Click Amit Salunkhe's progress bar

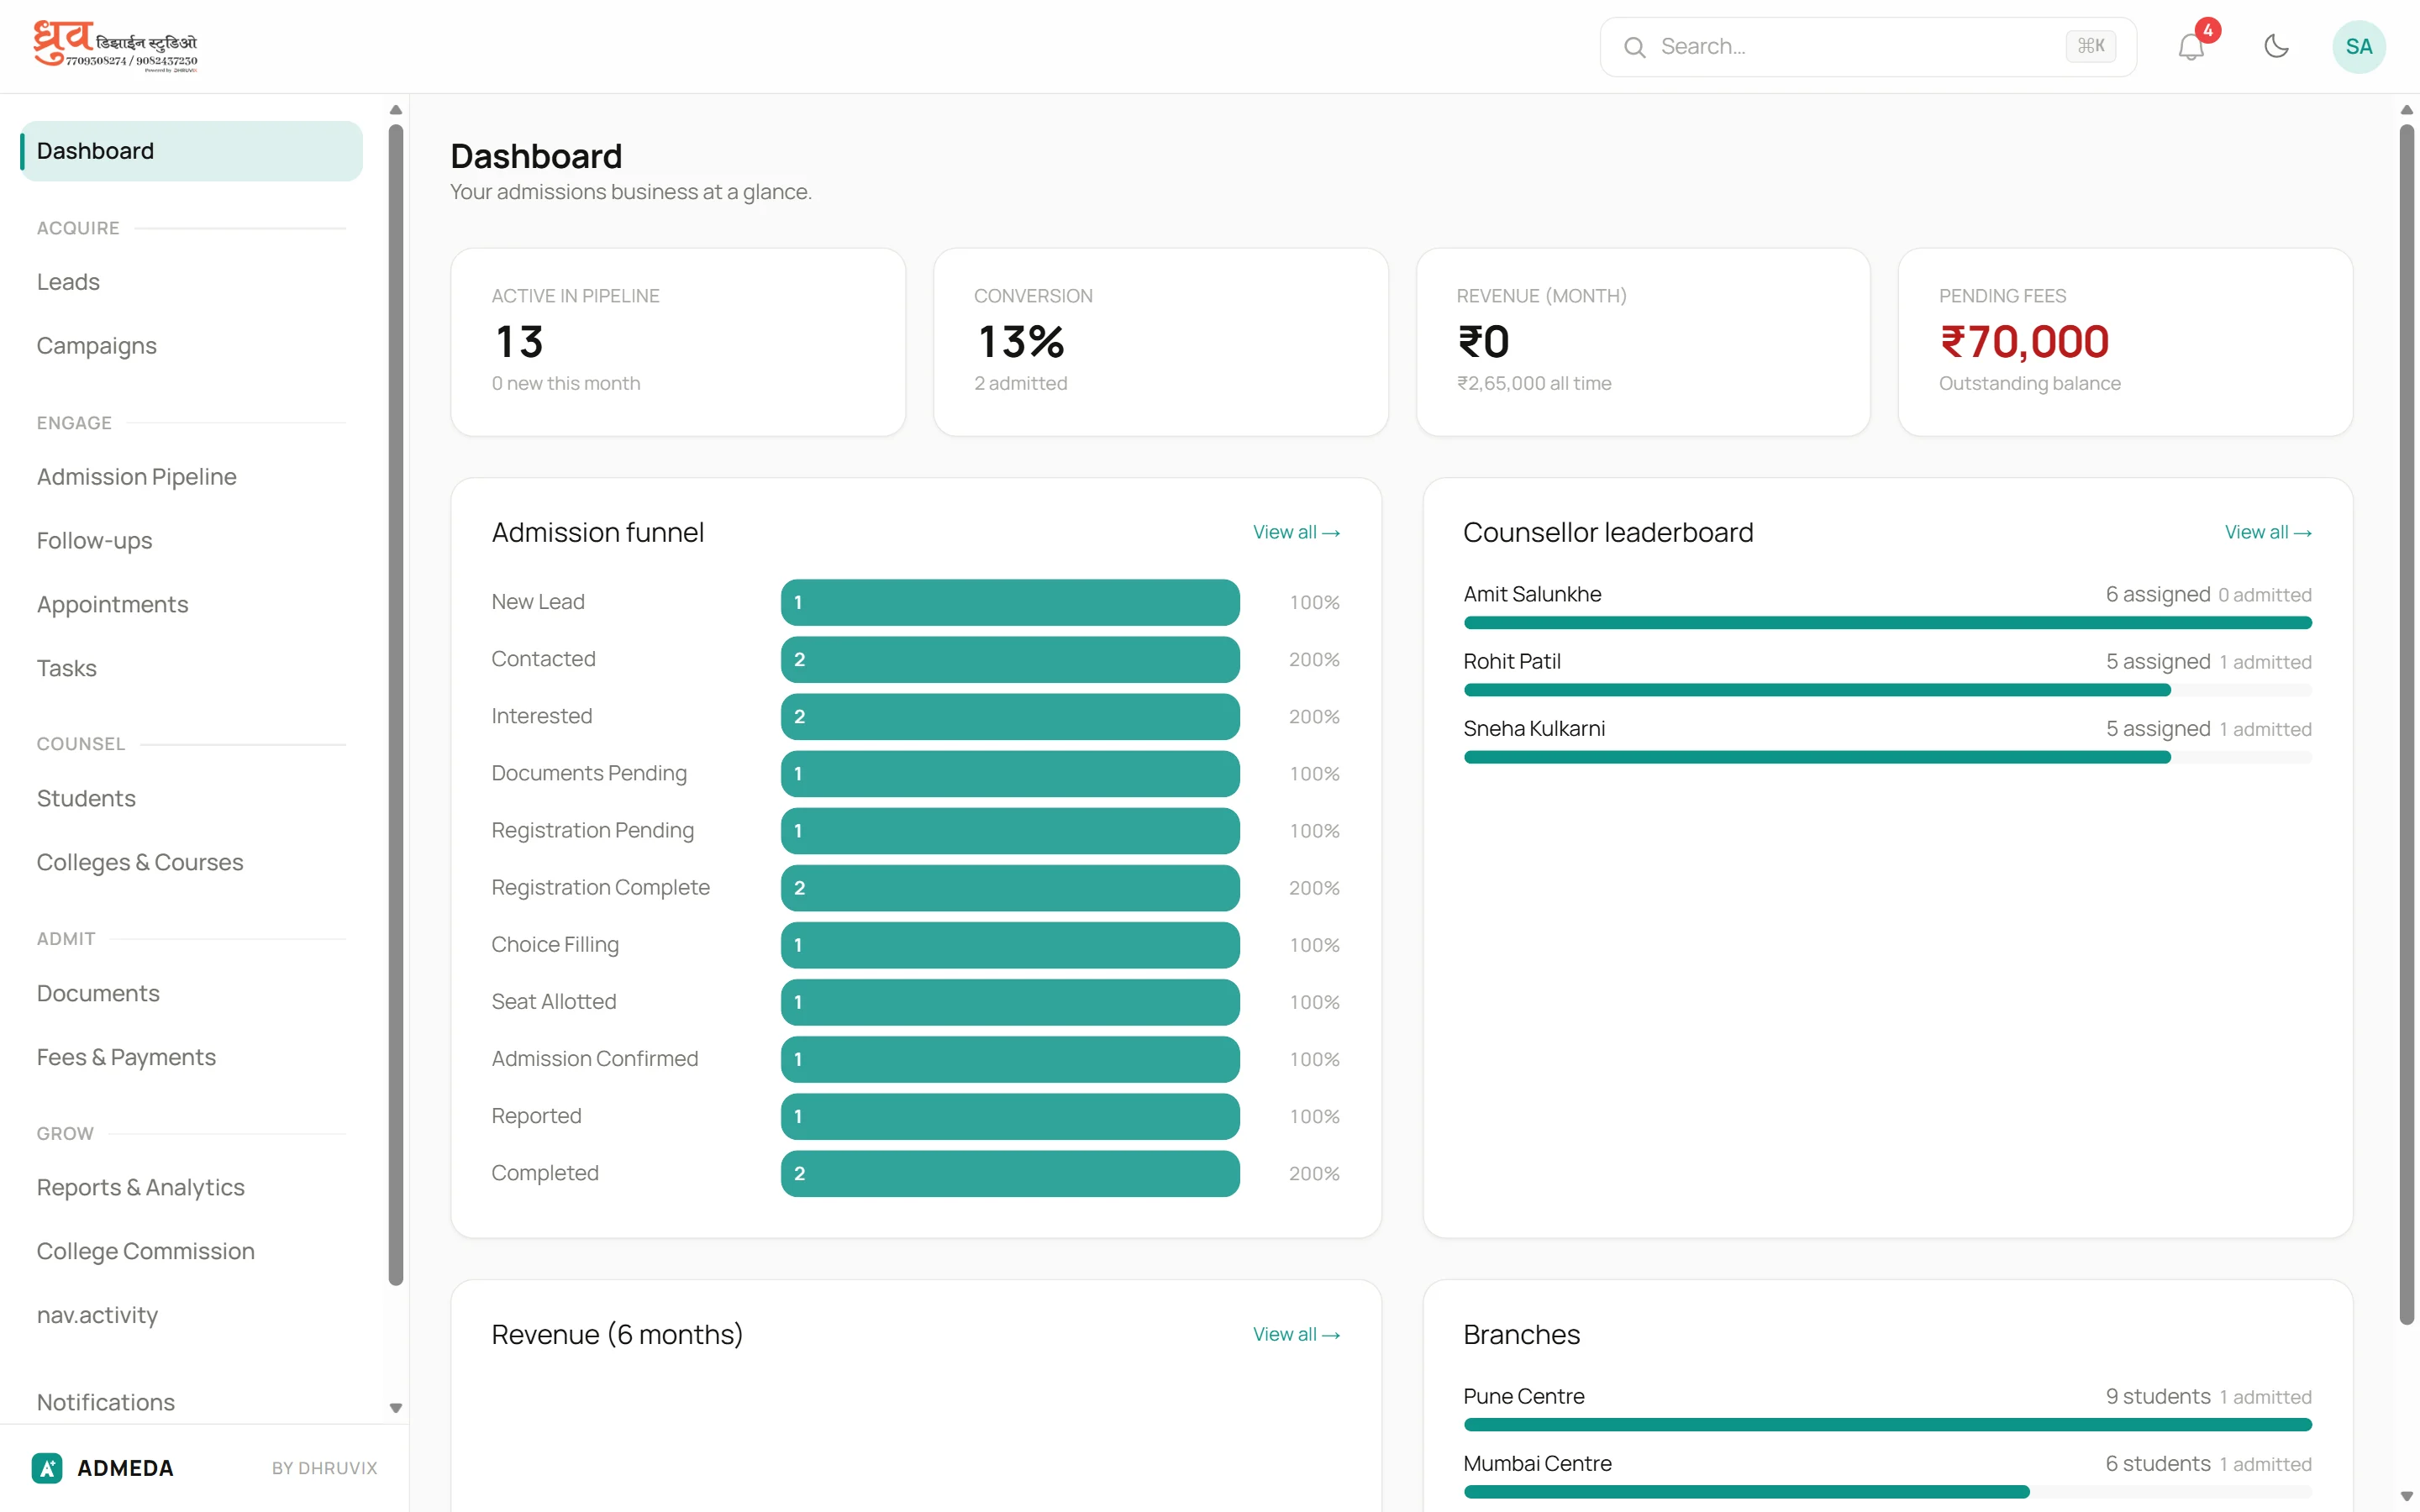[1887, 623]
